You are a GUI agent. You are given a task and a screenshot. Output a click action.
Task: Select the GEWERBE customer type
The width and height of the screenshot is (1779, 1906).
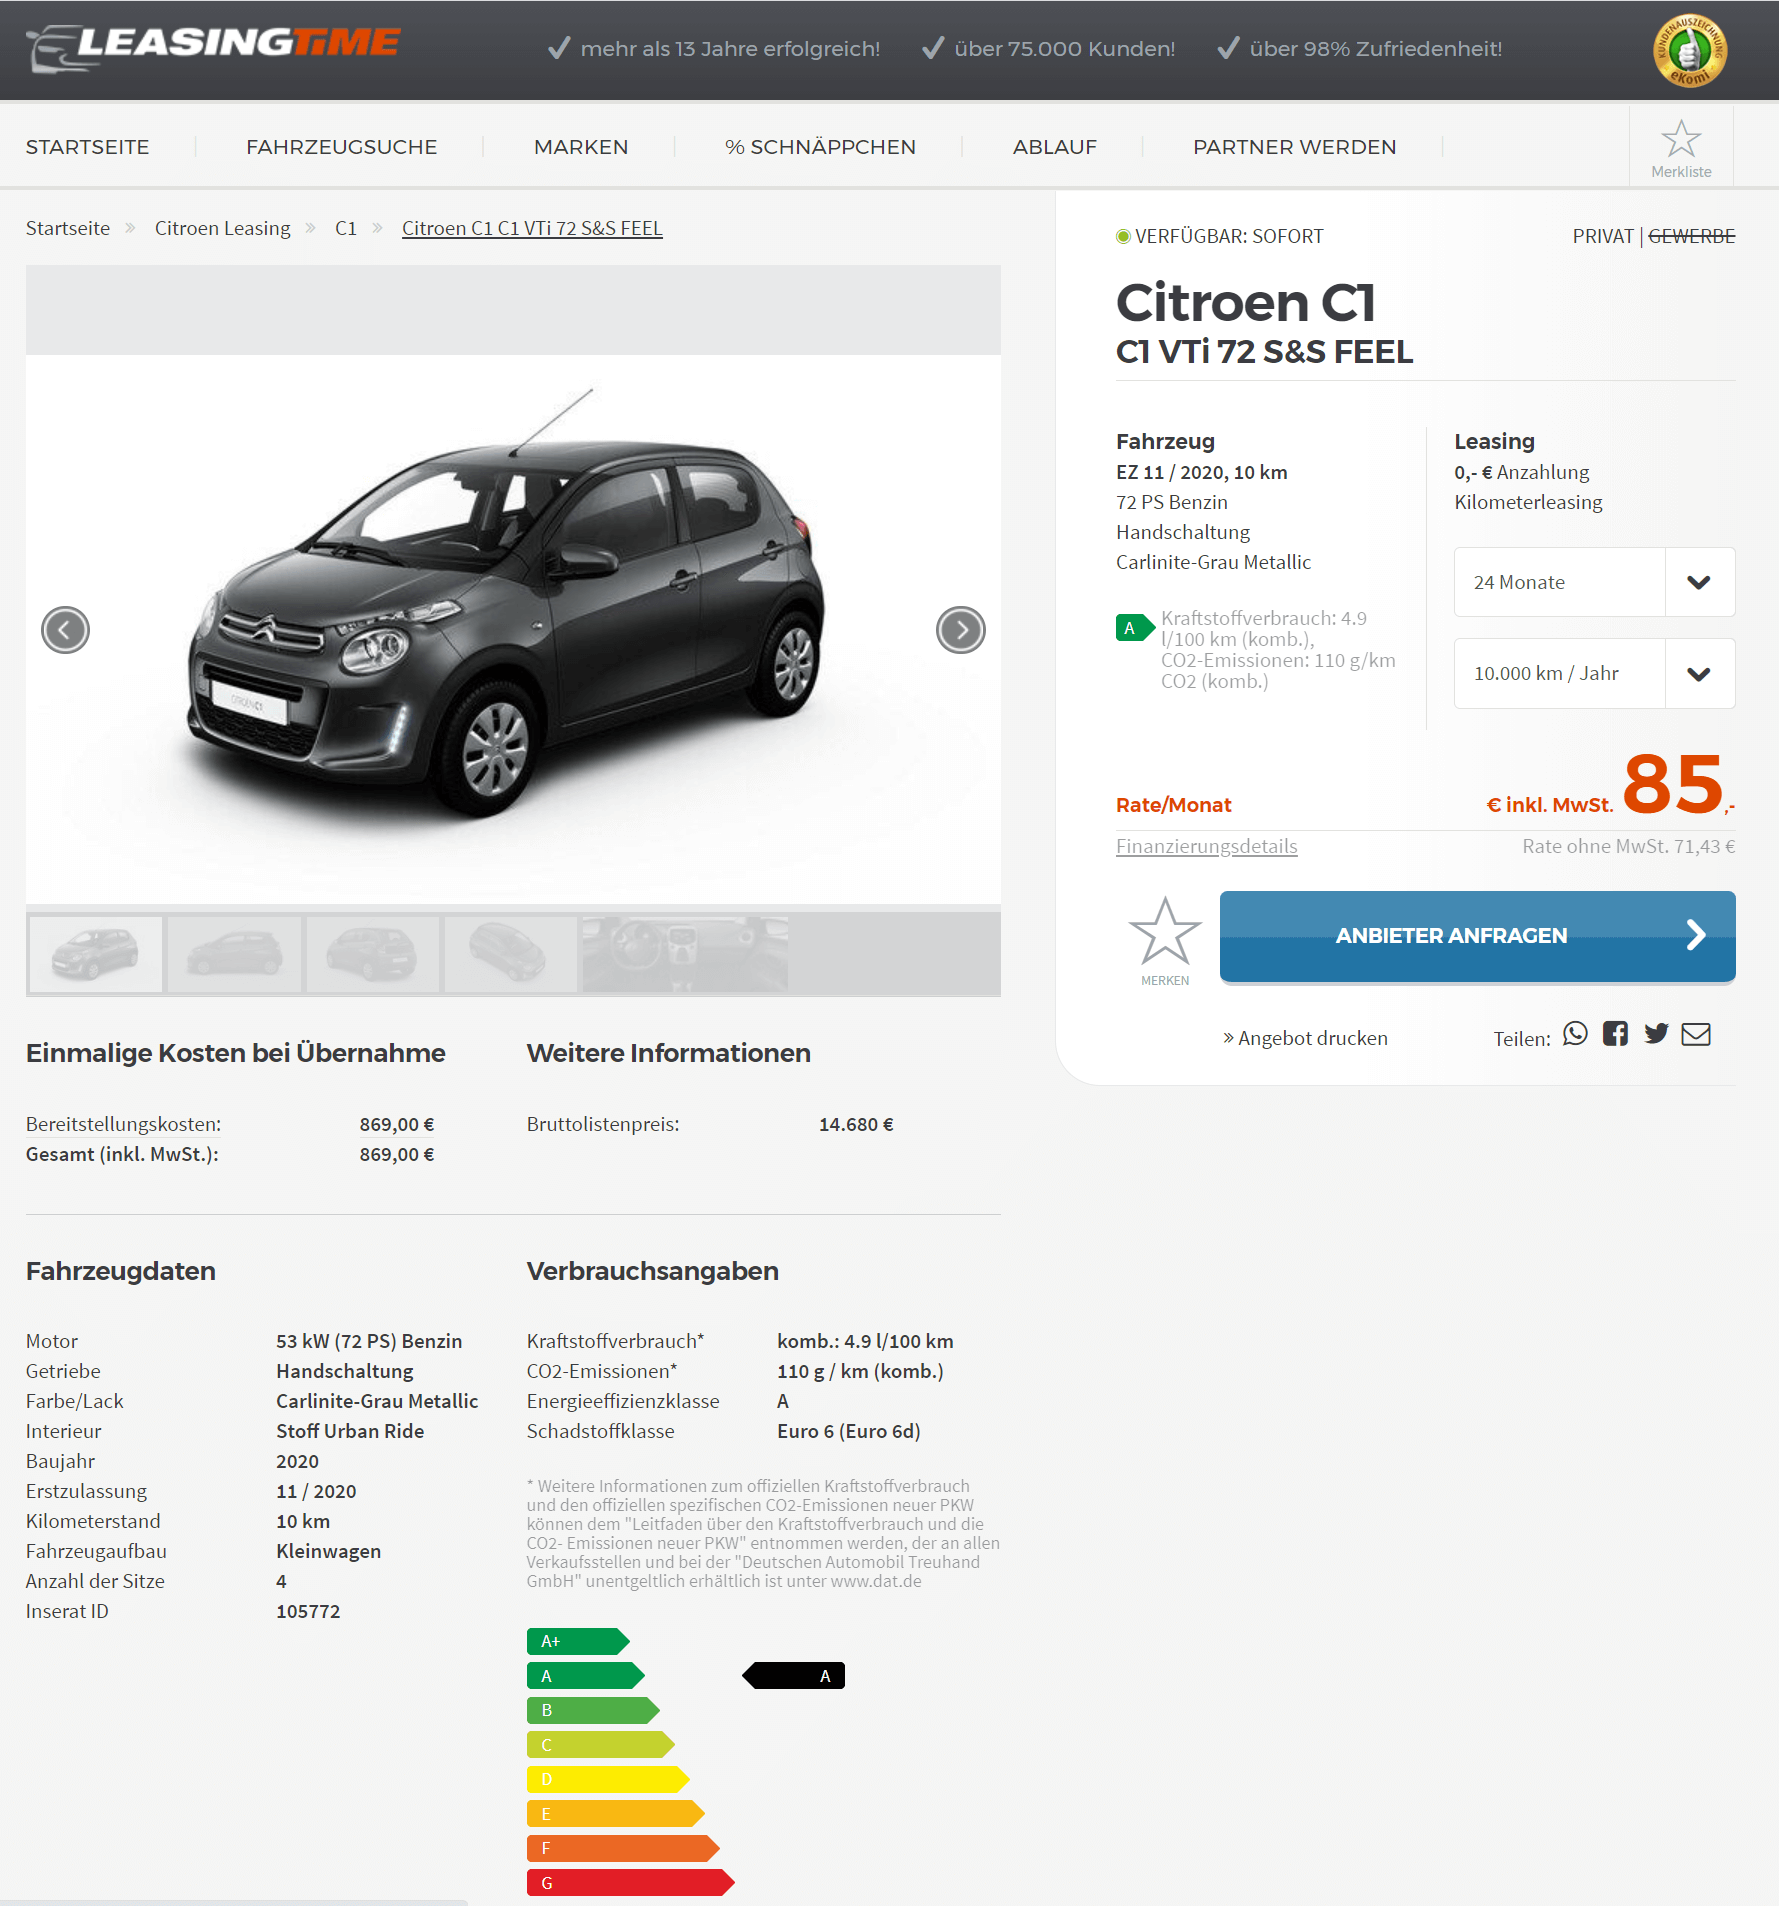point(1691,236)
